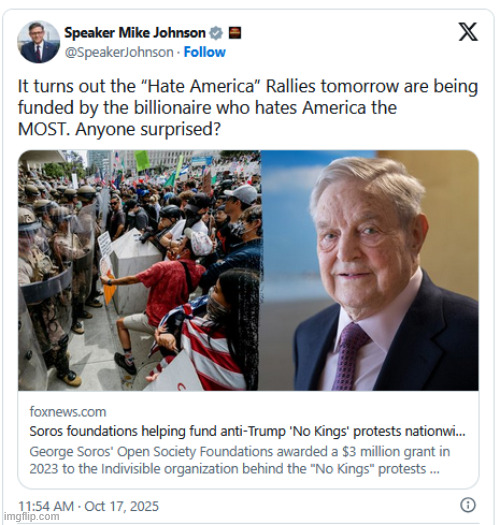500x525 pixels.
Task: Click the "MOST. Anyone surprised?" line
Action: point(119,129)
